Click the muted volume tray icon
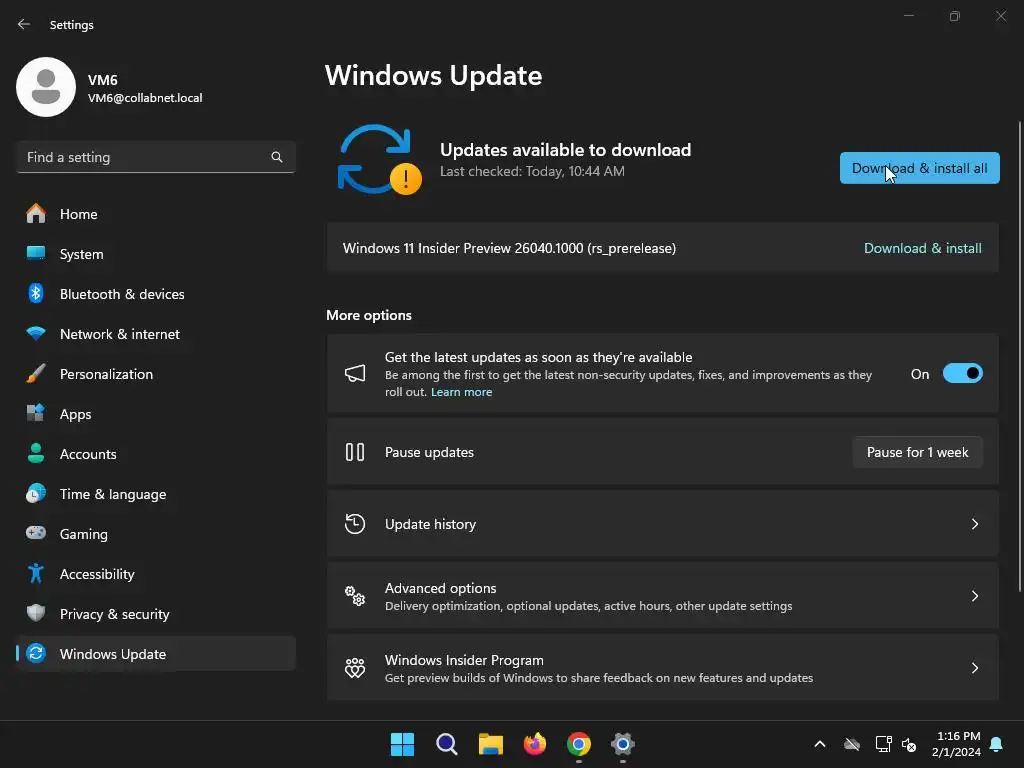 point(909,744)
